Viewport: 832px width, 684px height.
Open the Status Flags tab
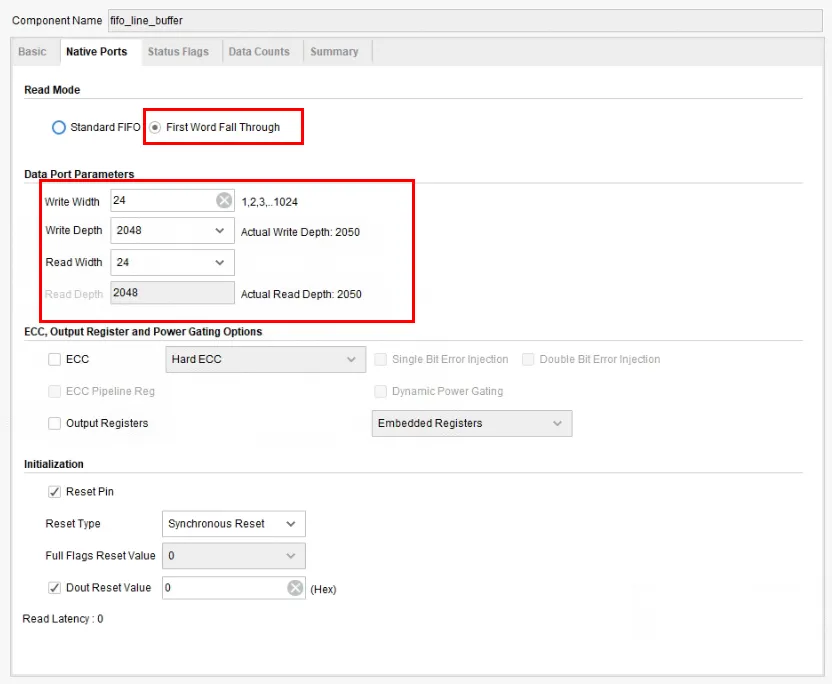pyautogui.click(x=178, y=52)
